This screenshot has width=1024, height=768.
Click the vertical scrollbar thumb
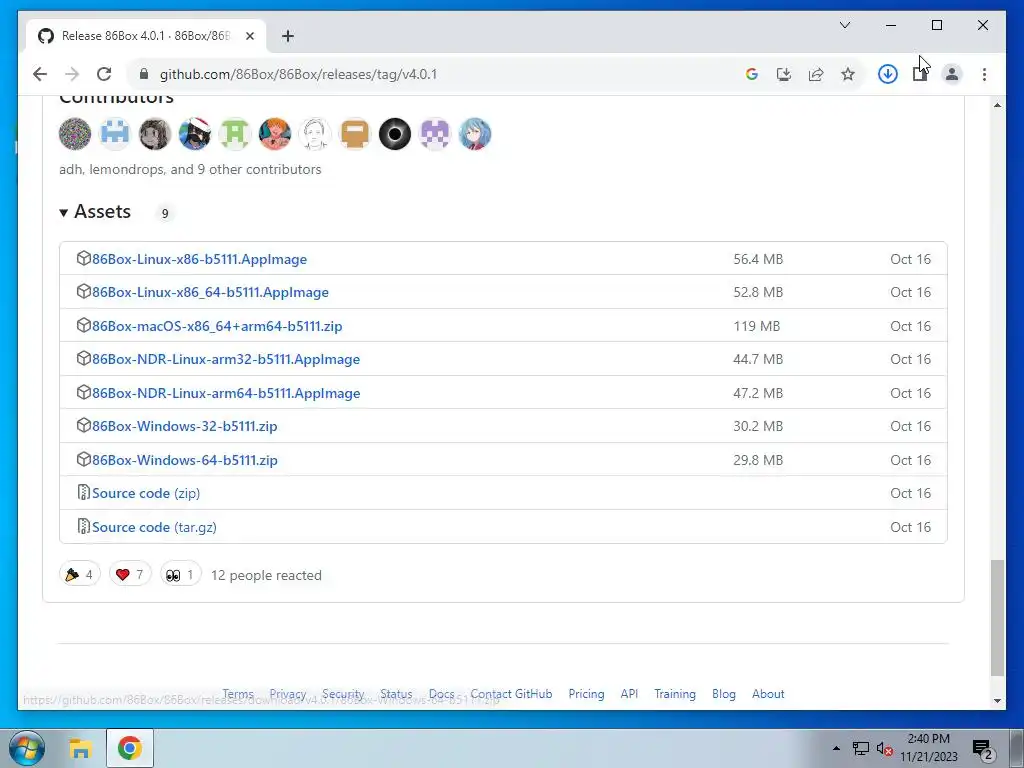click(x=997, y=618)
